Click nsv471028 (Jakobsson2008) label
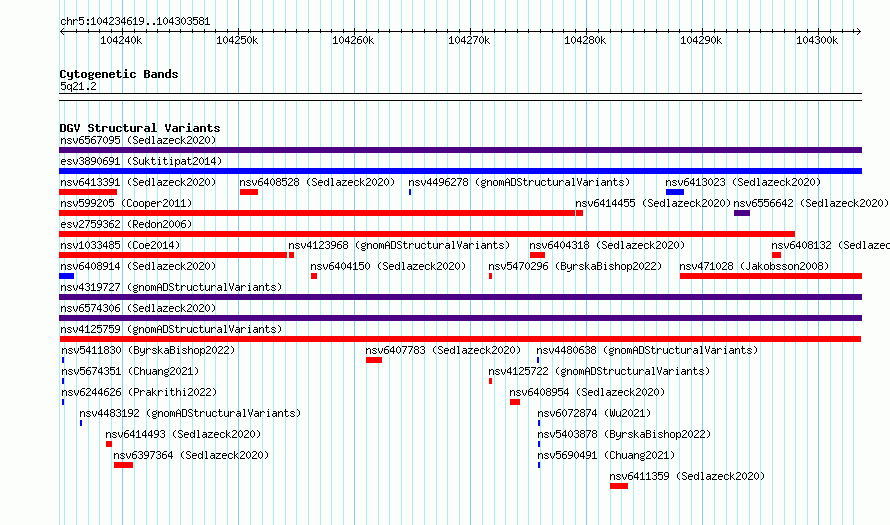The height and width of the screenshot is (525, 890). point(754,266)
